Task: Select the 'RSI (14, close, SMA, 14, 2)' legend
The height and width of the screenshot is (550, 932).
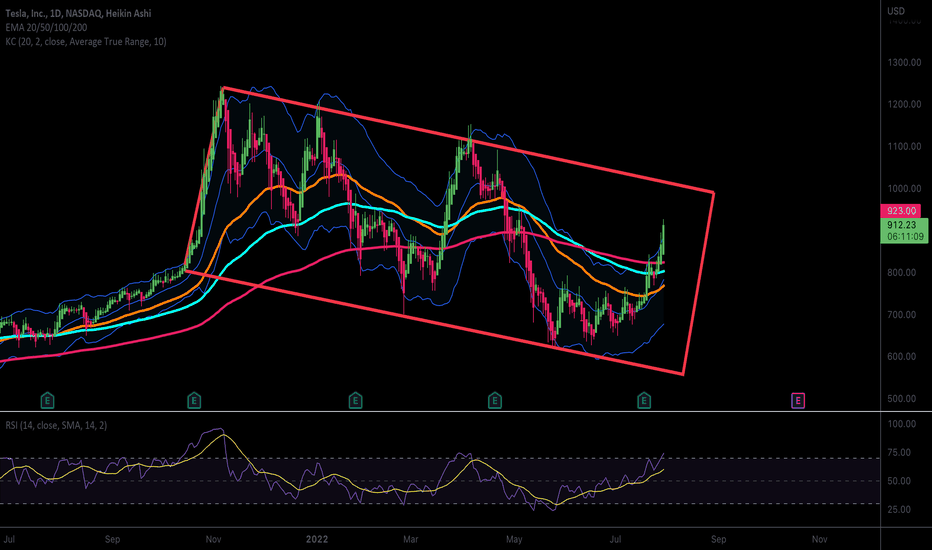Action: coord(56,425)
